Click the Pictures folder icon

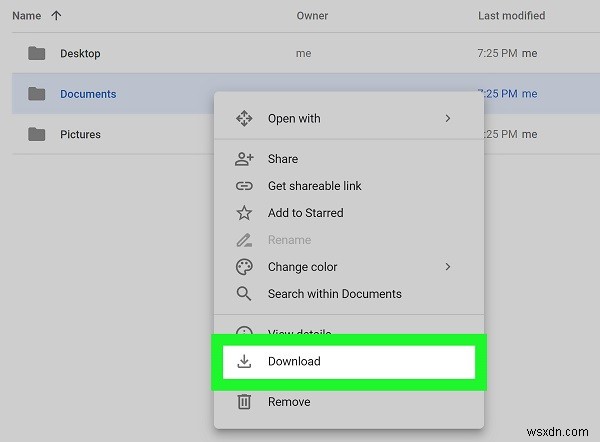[x=37, y=134]
